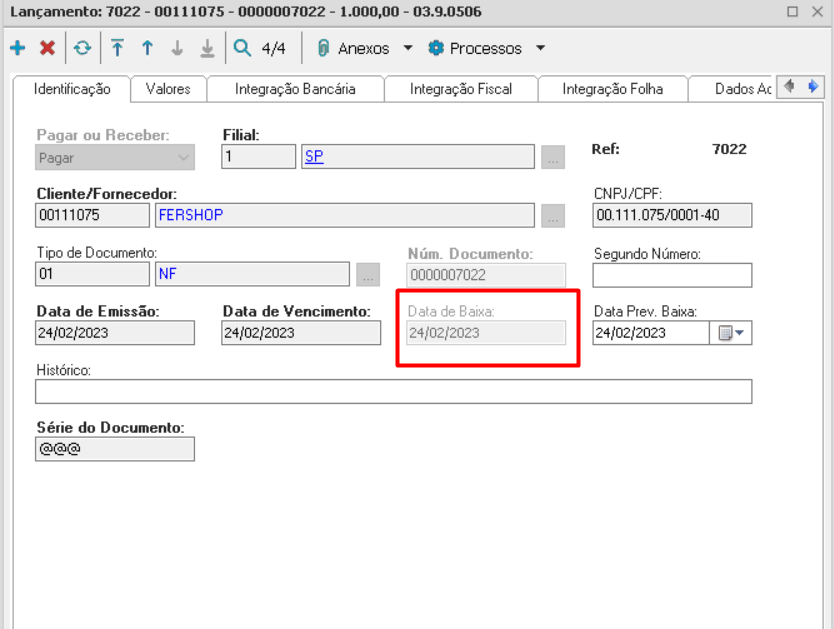Click the Data de Emissão field
Screen dimensions: 834x629
point(115,333)
